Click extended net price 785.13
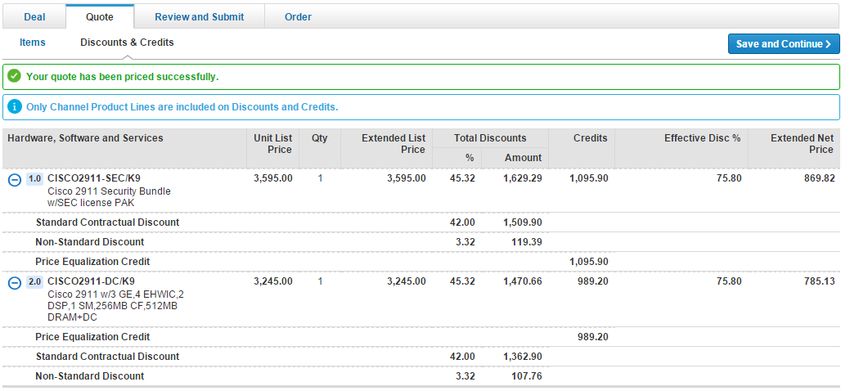Image resolution: width=850 pixels, height=391 pixels. (819, 281)
